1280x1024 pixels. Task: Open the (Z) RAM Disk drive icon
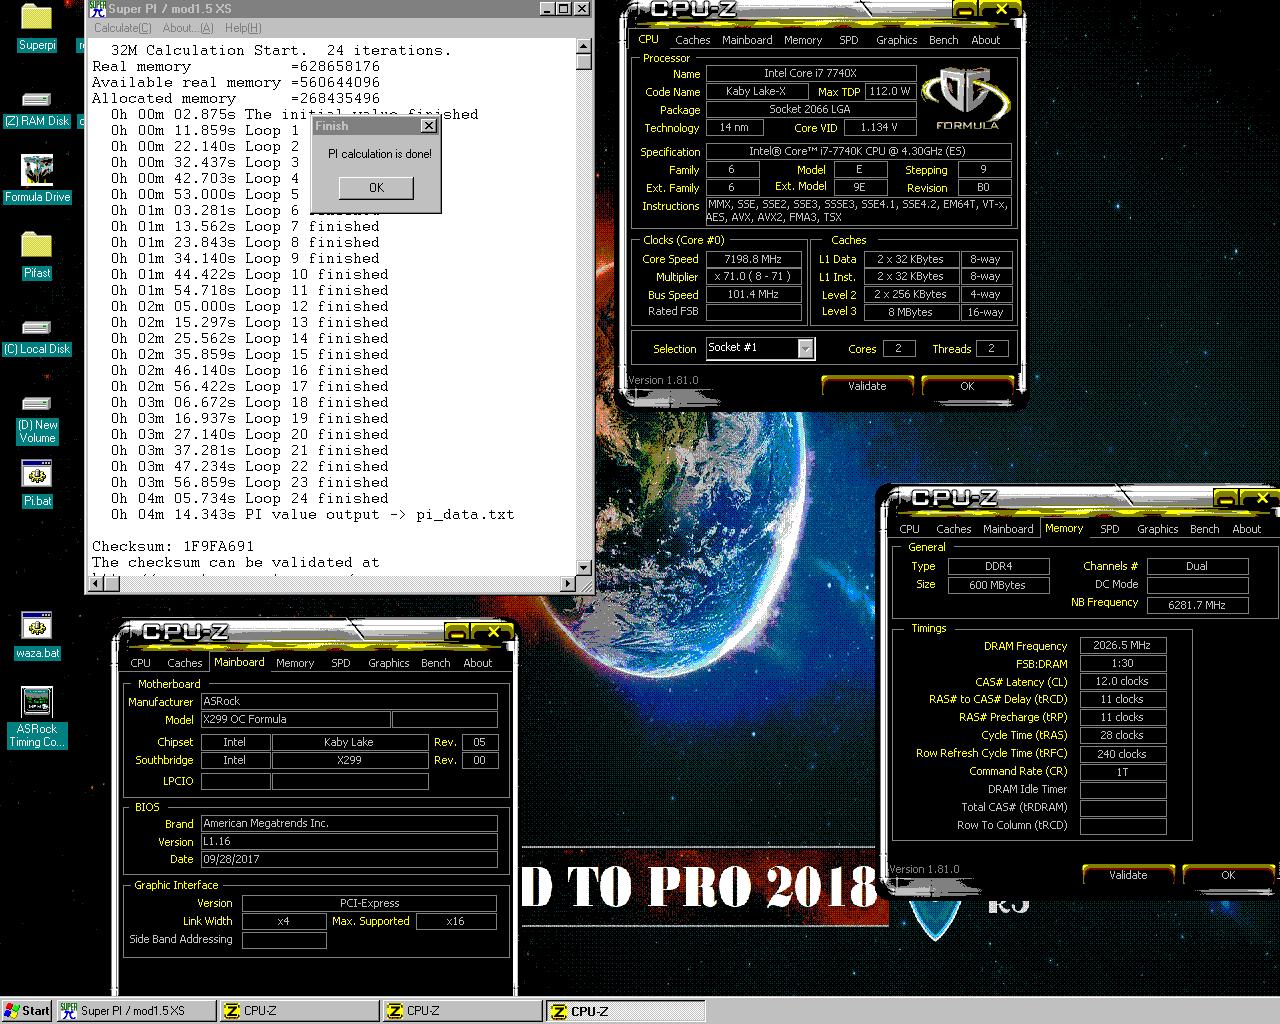pos(37,107)
